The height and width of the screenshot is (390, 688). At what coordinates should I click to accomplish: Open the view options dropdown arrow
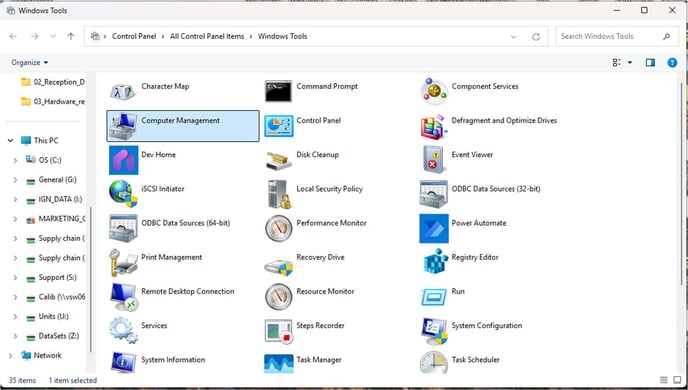pyautogui.click(x=630, y=63)
